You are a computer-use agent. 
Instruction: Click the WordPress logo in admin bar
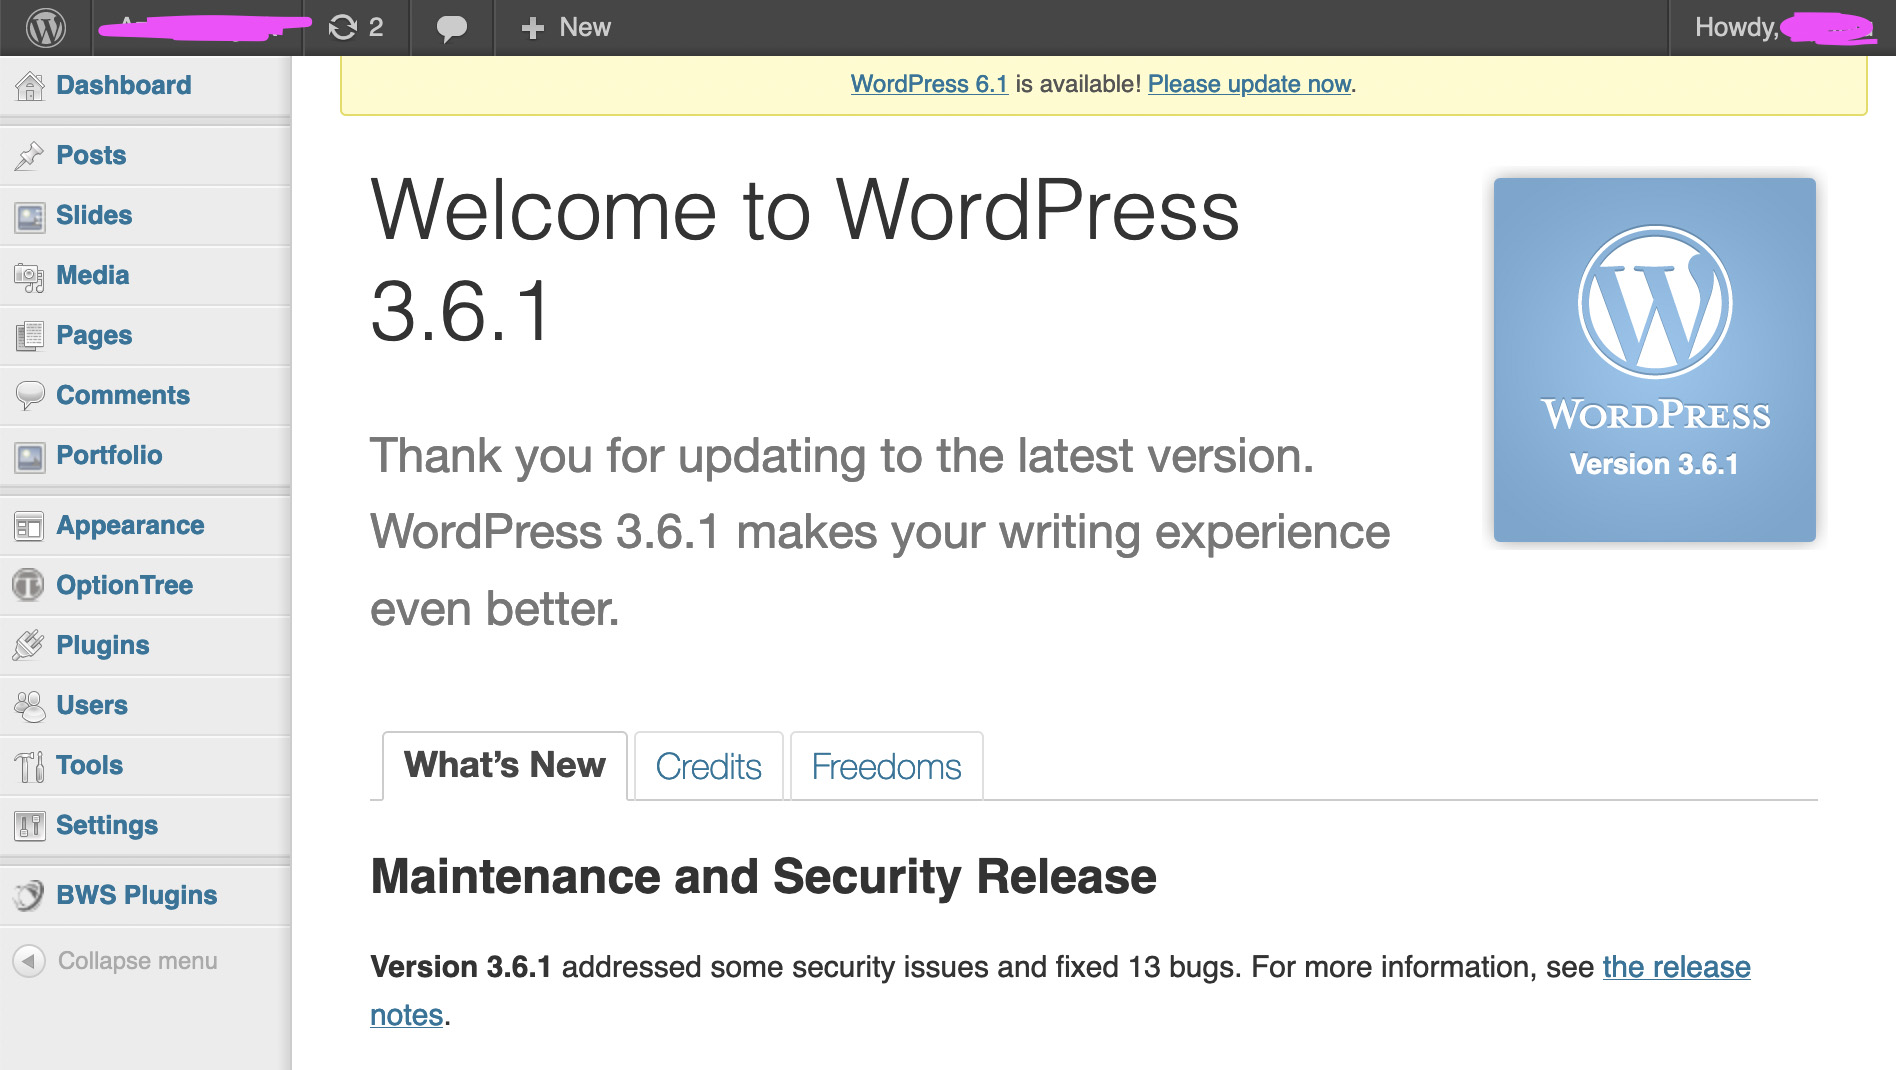click(46, 27)
